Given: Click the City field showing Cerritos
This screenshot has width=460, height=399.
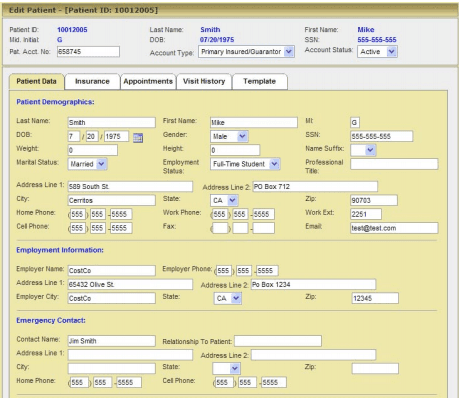Looking at the screenshot, I should [x=111, y=200].
